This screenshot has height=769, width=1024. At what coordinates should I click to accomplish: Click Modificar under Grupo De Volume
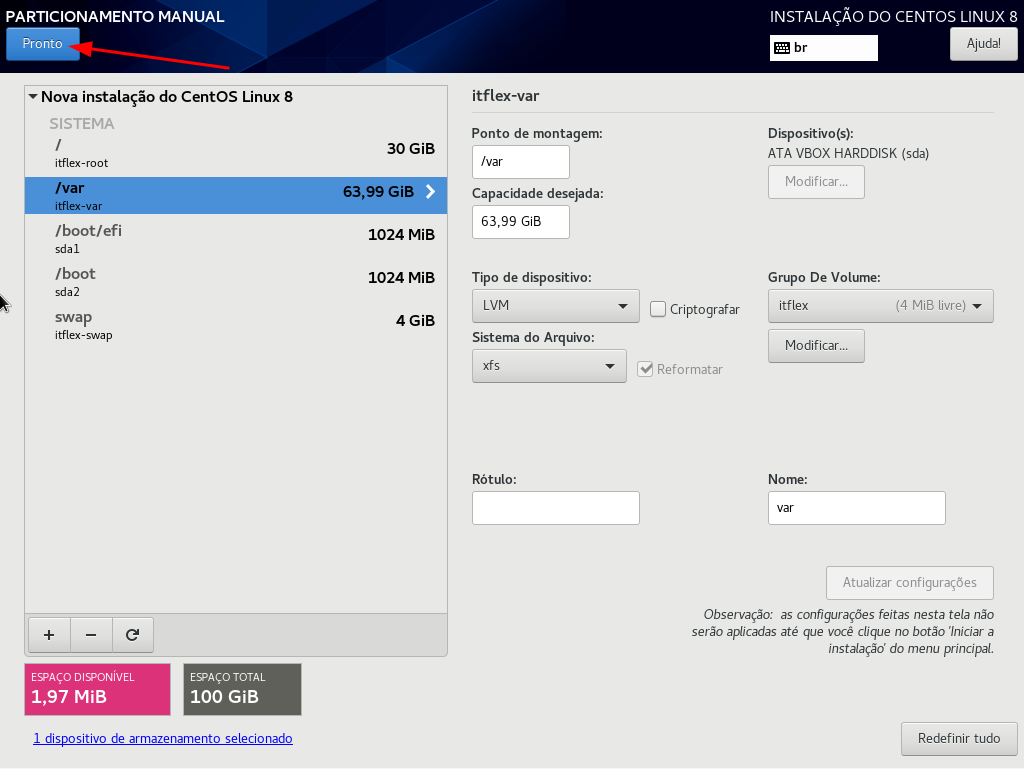coord(816,345)
